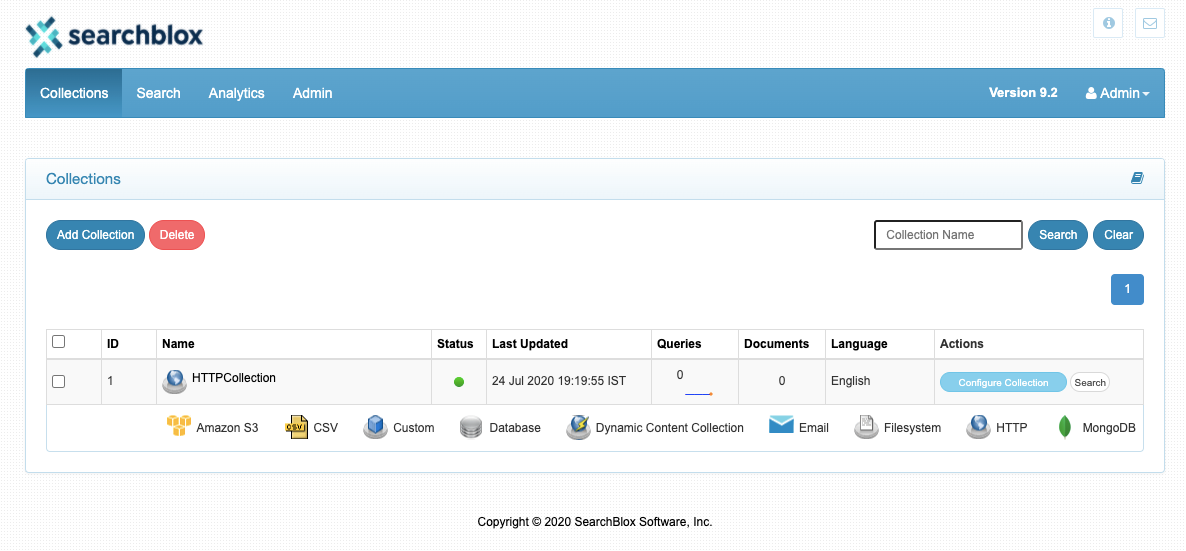Focus the Collection Name input field
This screenshot has width=1186, height=551.
[x=948, y=235]
